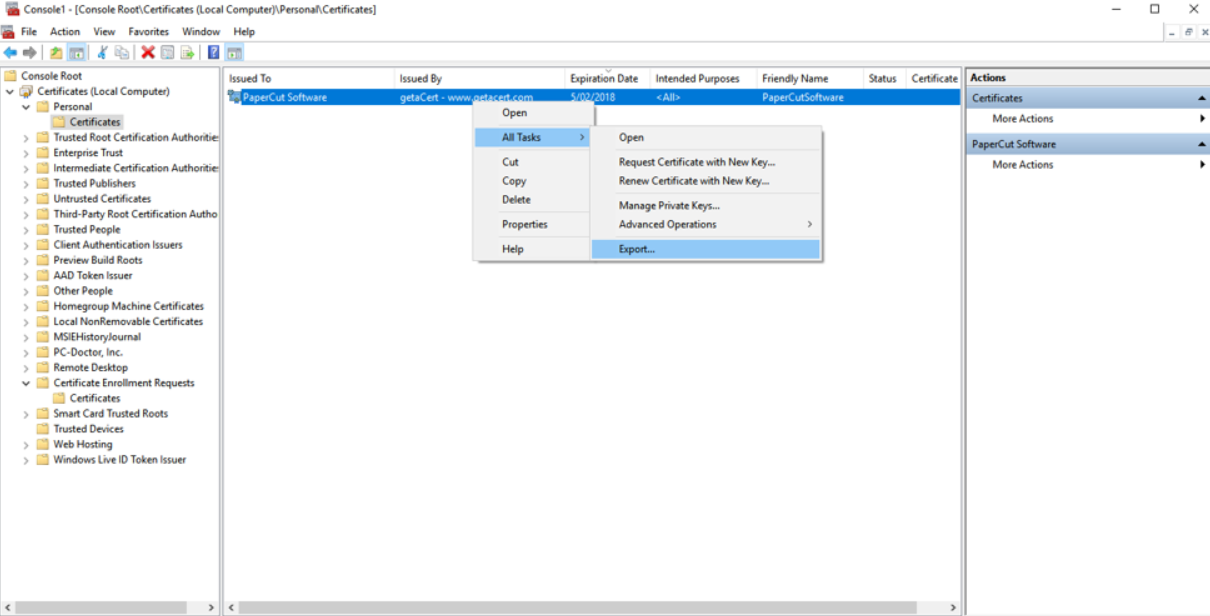The height and width of the screenshot is (616, 1210).
Task: Click the Other People folder icon
Action: point(43,291)
